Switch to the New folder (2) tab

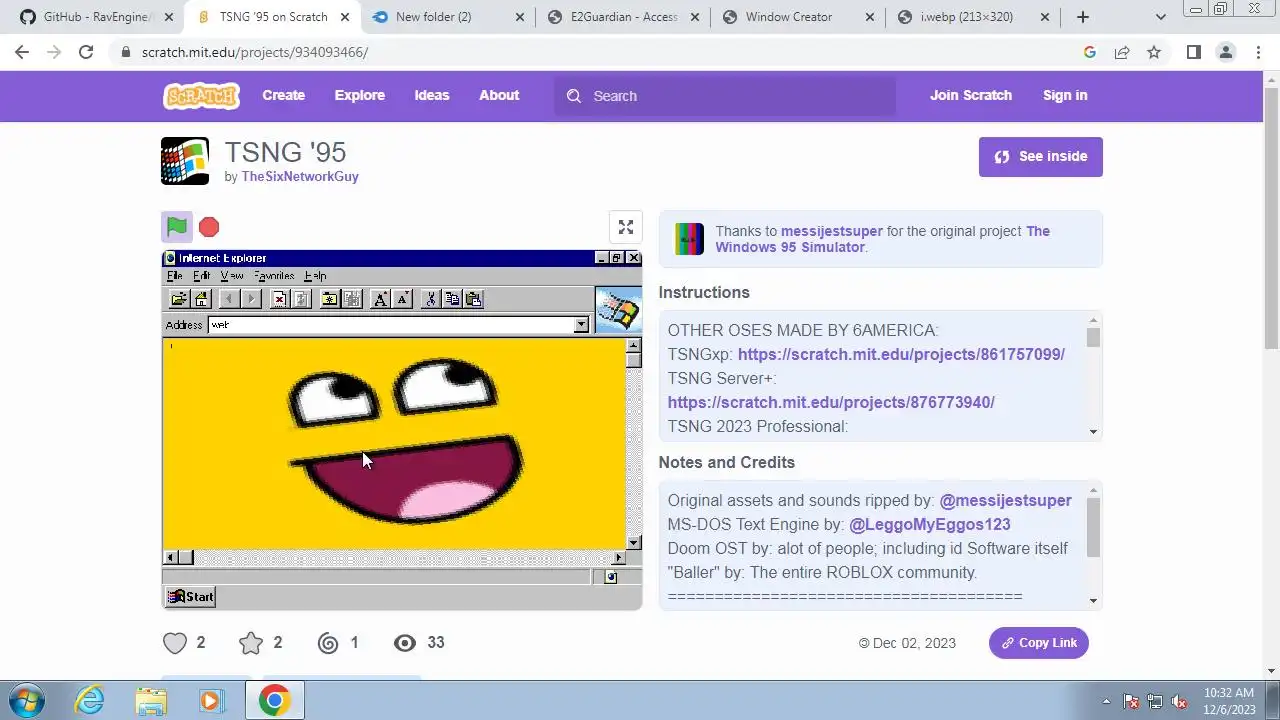[x=448, y=17]
